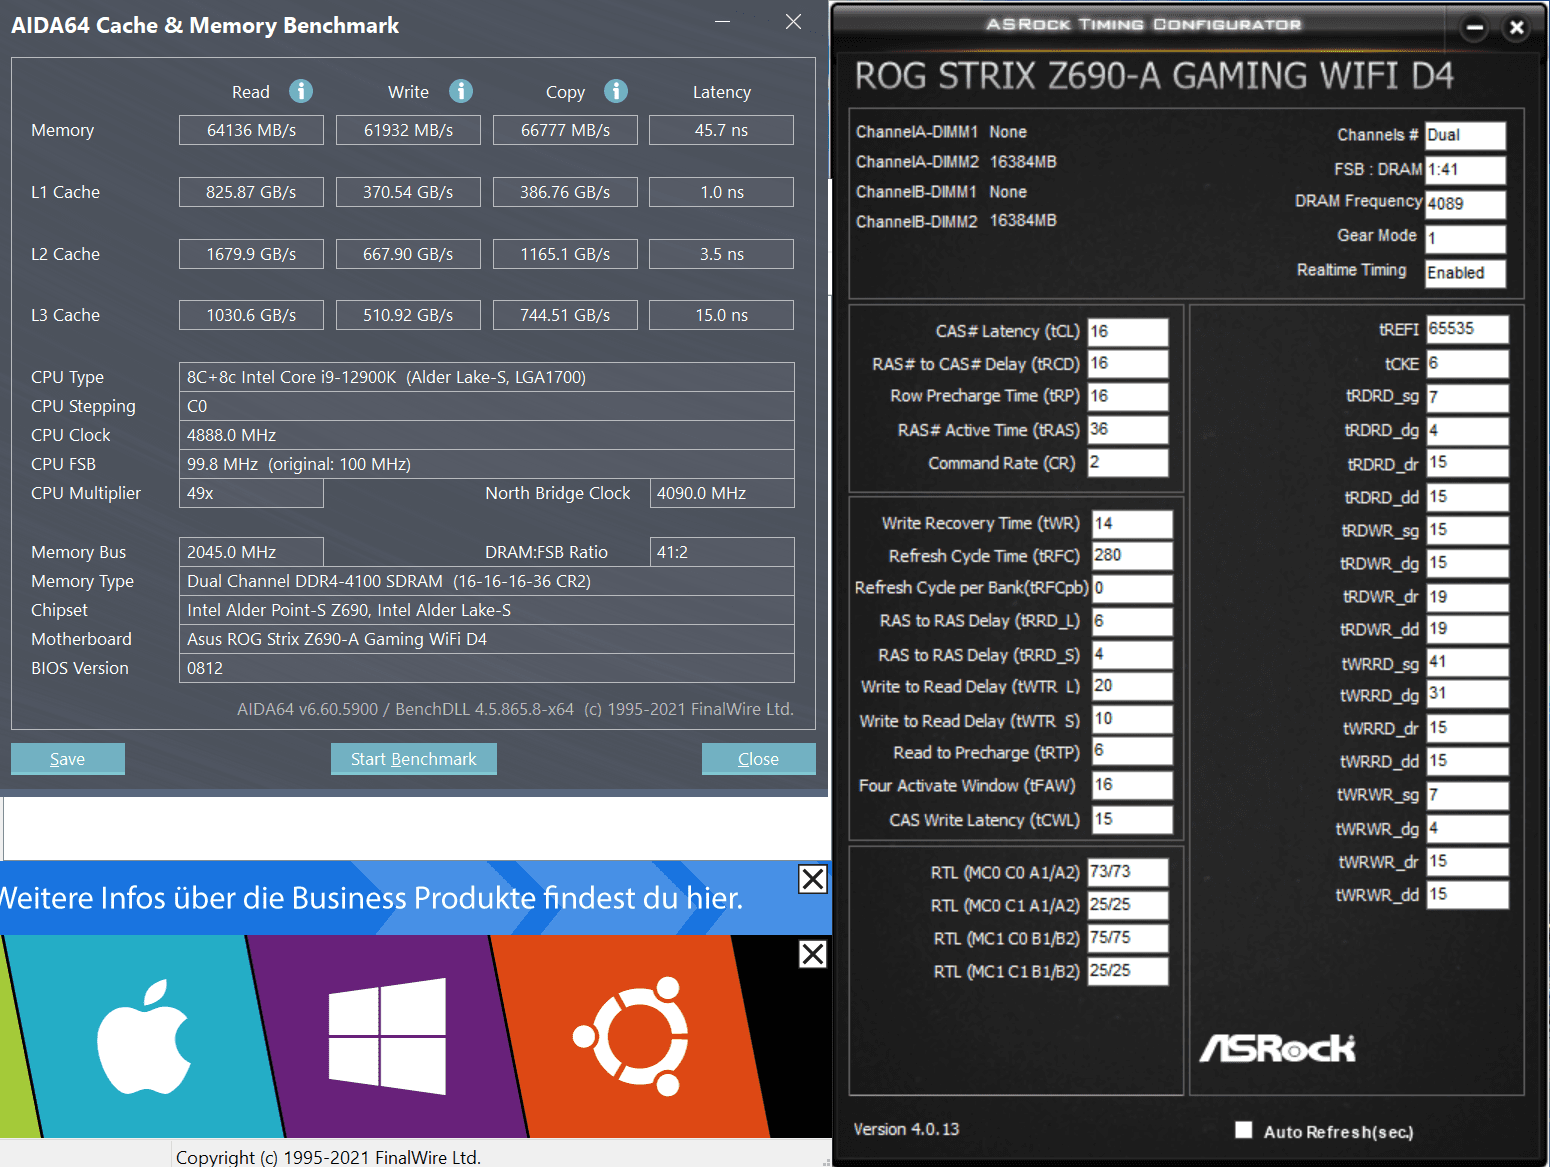
Task: Click the tWTR_S value field
Action: point(1132,720)
